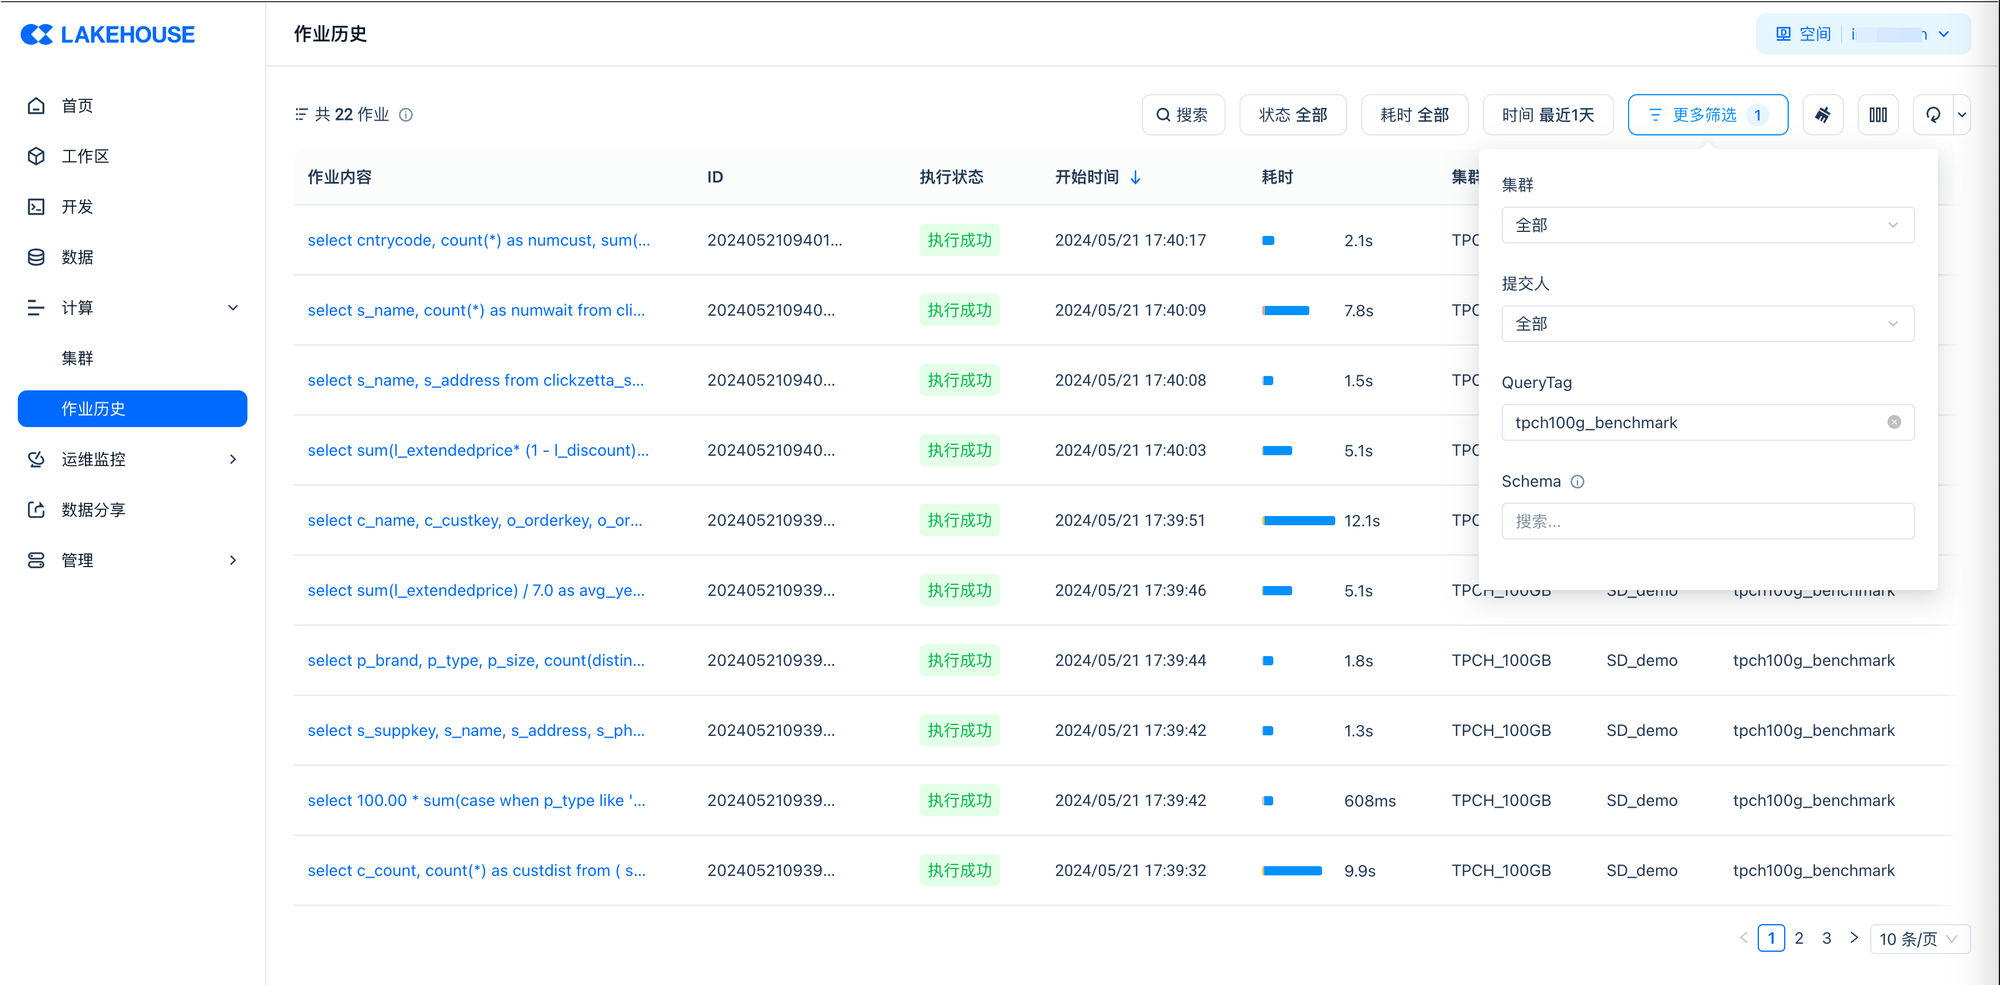Open the column settings icon
The image size is (2000, 985).
pos(1878,115)
